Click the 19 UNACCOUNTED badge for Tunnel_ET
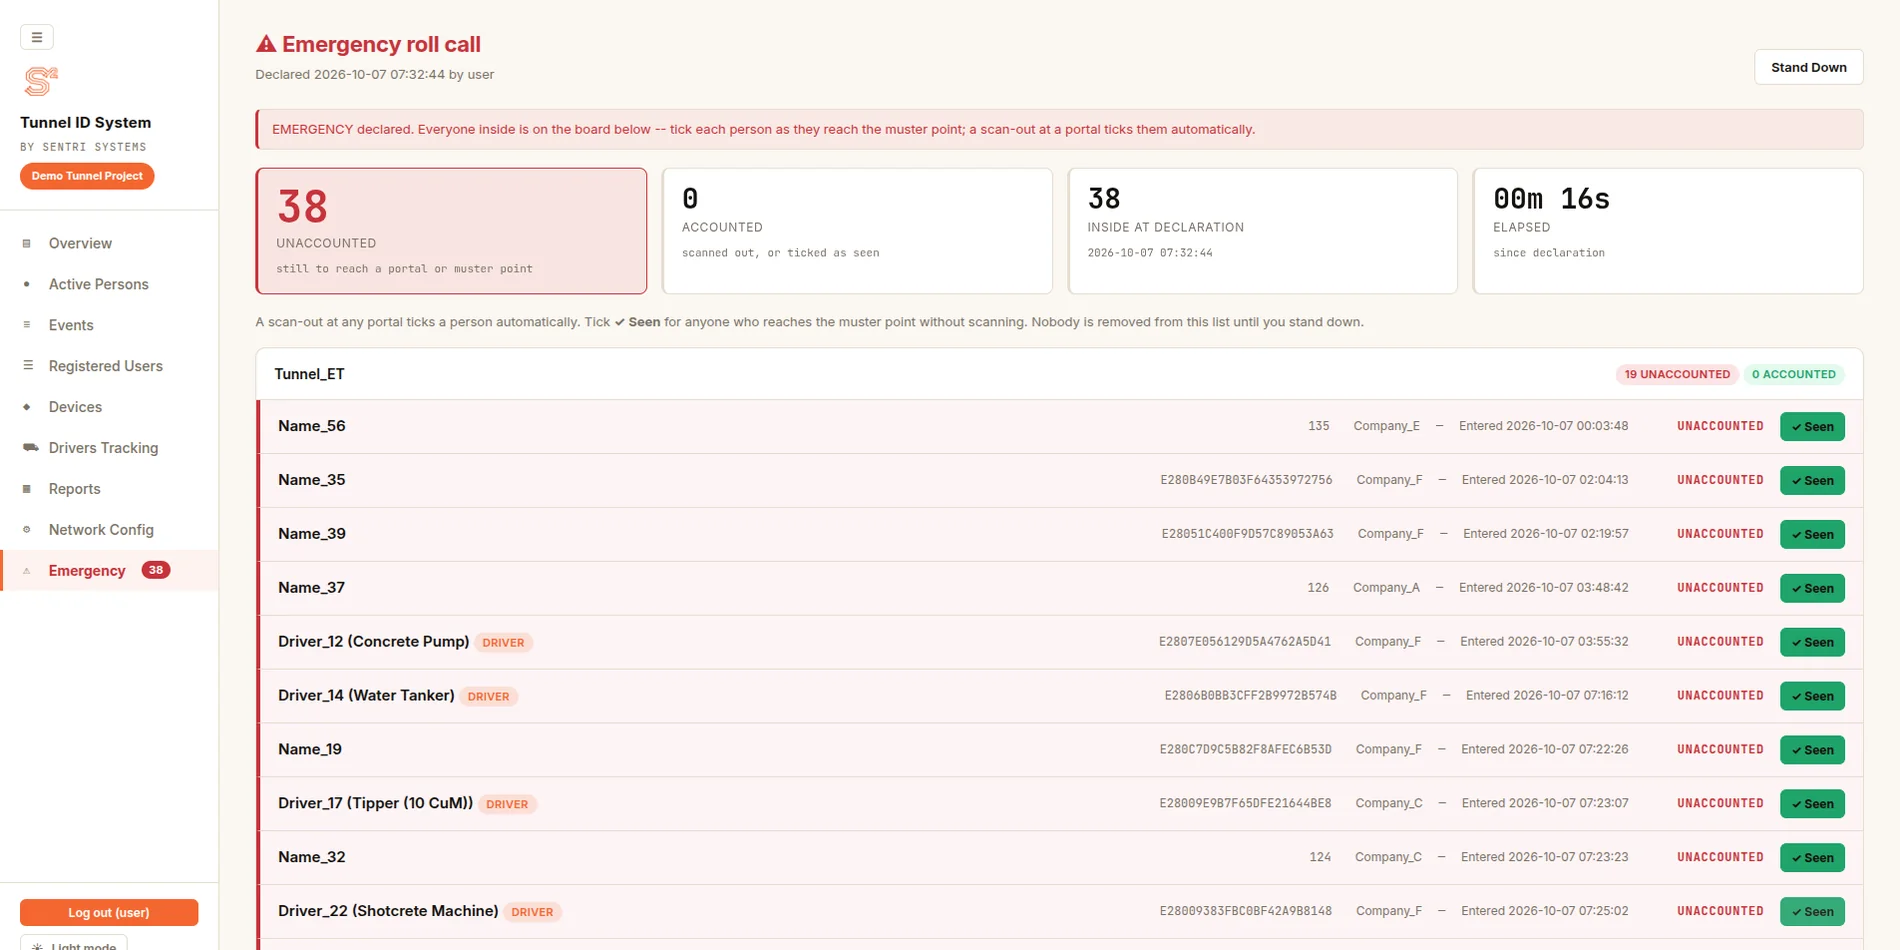 click(1677, 374)
